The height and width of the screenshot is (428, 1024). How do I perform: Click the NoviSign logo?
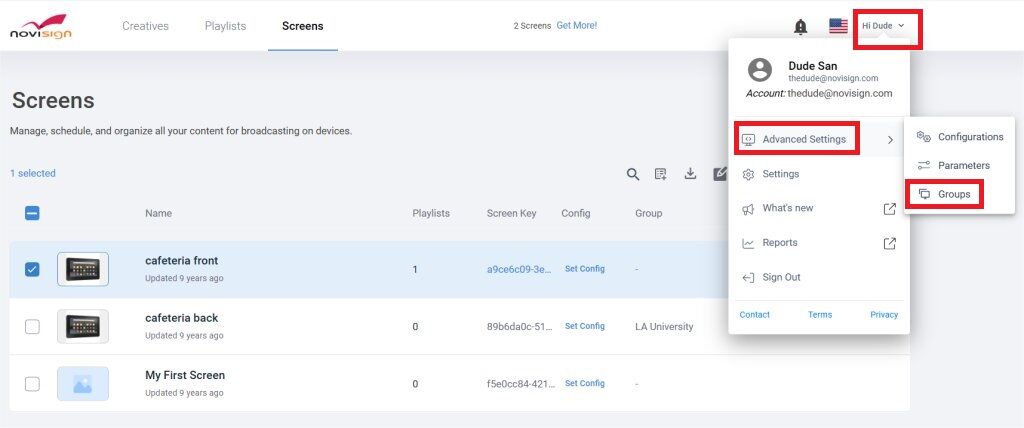coord(41,26)
